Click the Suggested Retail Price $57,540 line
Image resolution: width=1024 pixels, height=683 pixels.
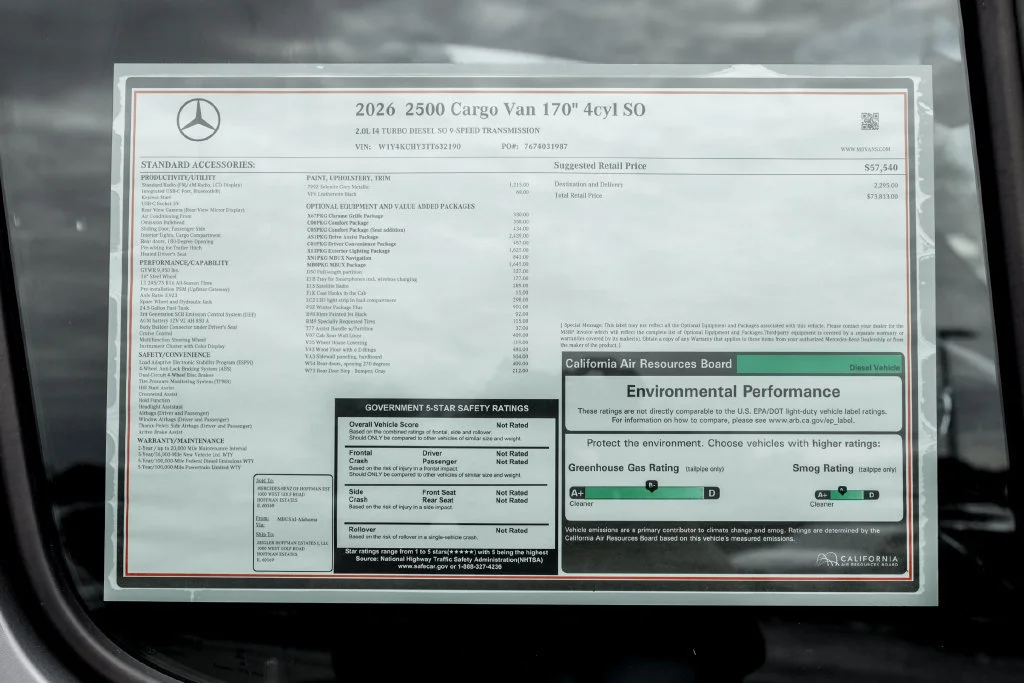point(726,167)
